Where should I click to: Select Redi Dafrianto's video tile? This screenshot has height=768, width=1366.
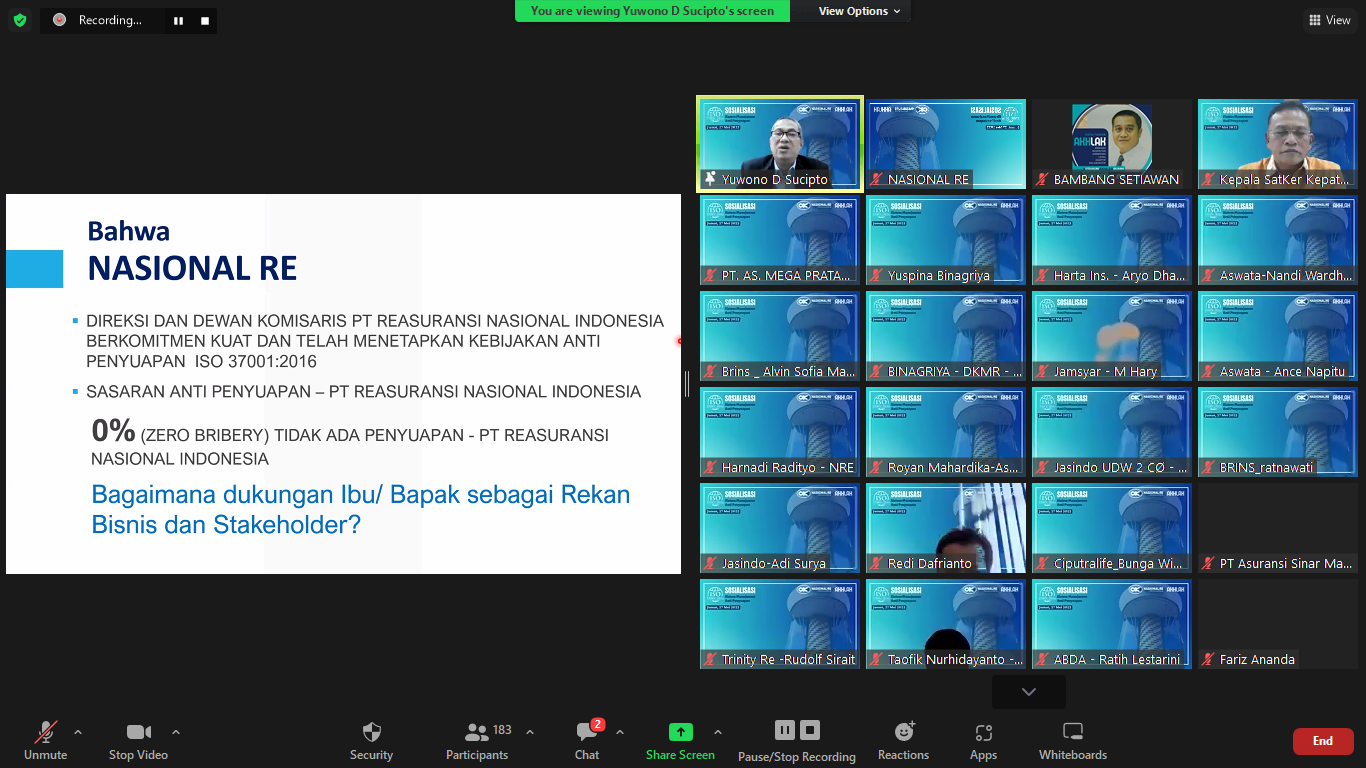click(946, 527)
